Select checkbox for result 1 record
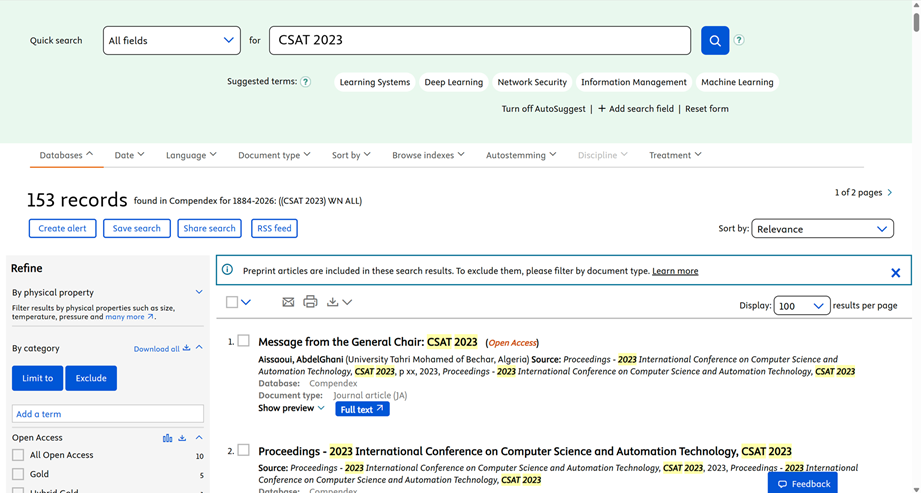Image resolution: width=921 pixels, height=493 pixels. click(x=243, y=341)
